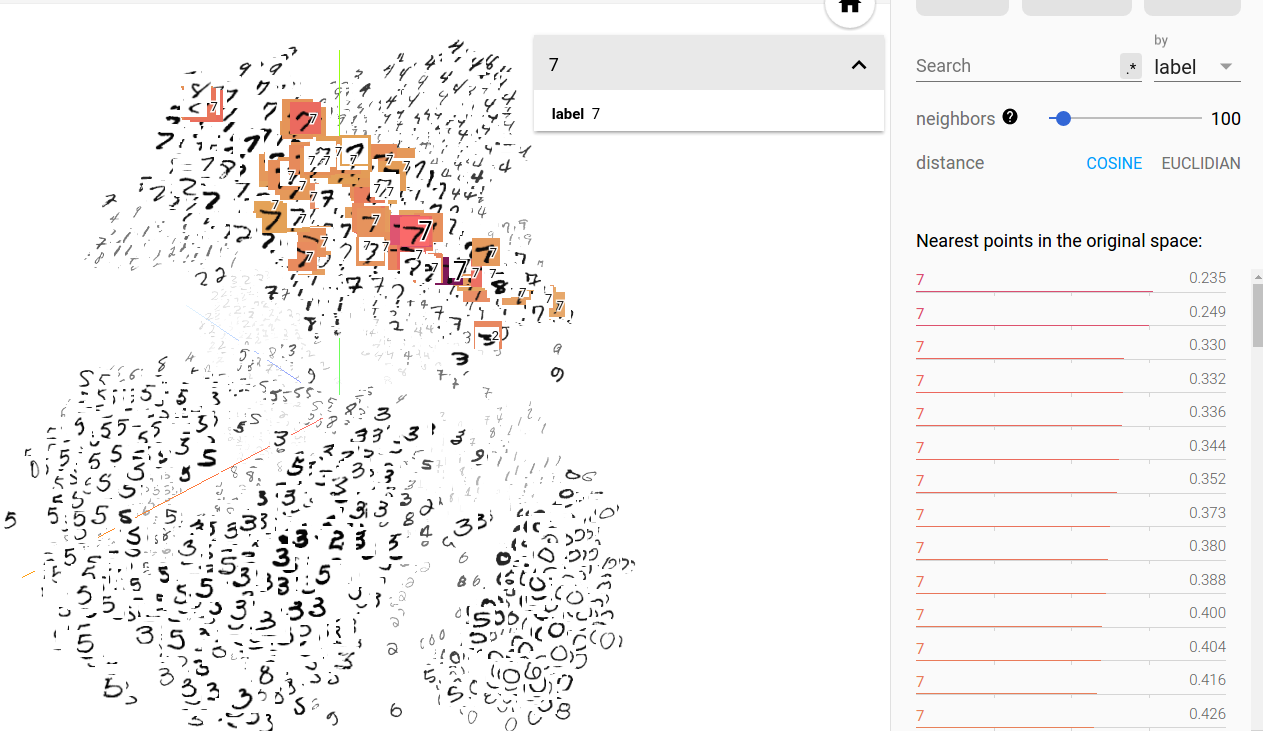Screen dimensions: 1263x731
Task: Select the neighbor entry at distance 0.352
Action: 1070,481
